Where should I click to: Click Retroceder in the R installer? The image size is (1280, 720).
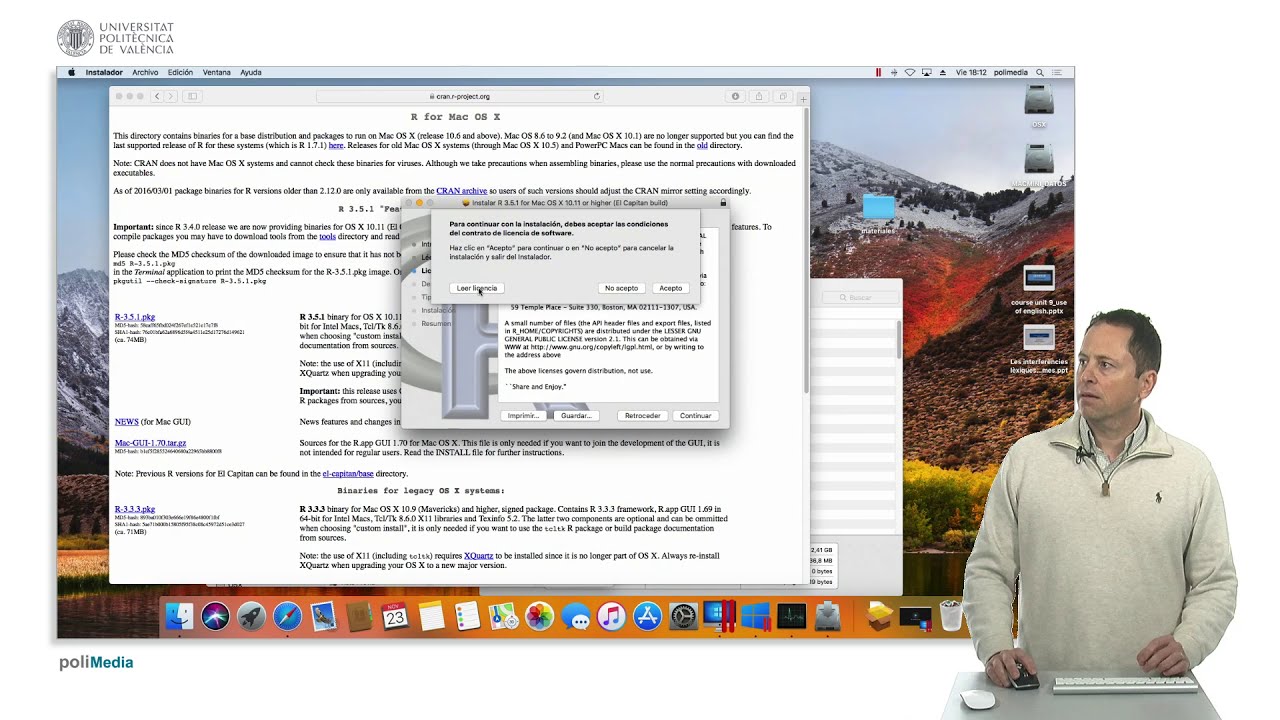(x=642, y=416)
